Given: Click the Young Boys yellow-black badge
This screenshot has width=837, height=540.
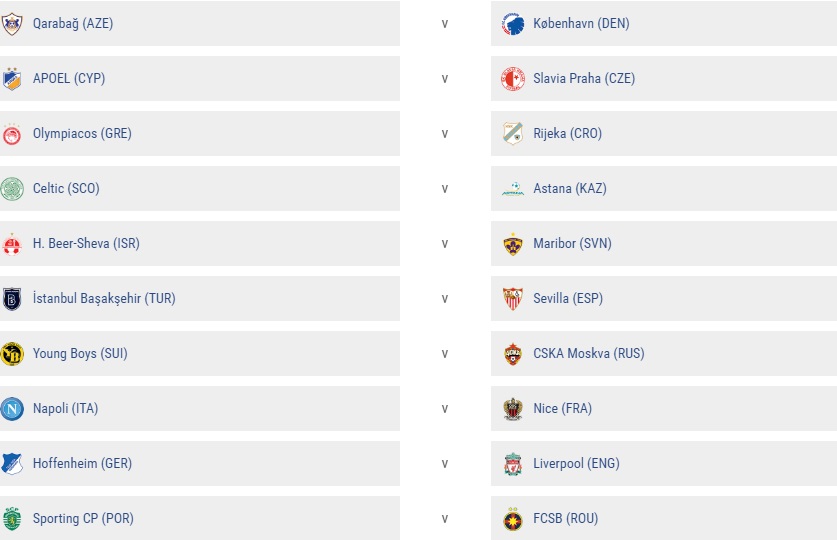Looking at the screenshot, I should pyautogui.click(x=12, y=353).
